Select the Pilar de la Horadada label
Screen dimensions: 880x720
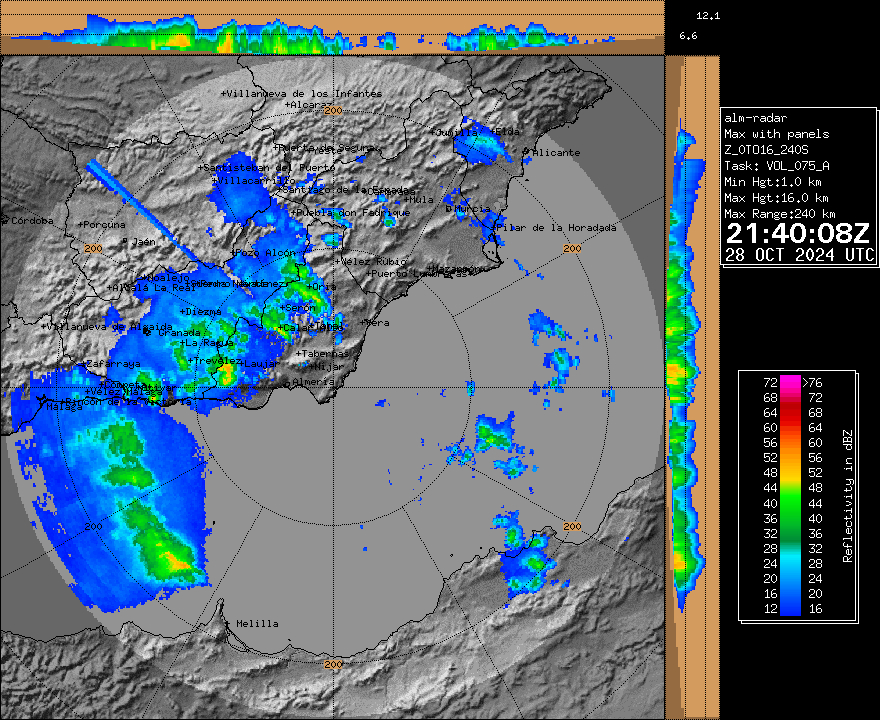click(x=558, y=227)
